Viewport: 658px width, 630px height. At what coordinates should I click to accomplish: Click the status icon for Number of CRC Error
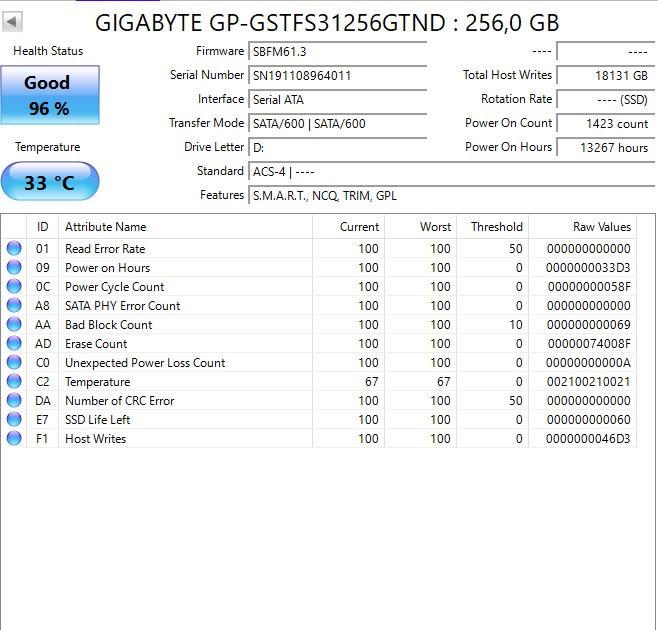[14, 400]
